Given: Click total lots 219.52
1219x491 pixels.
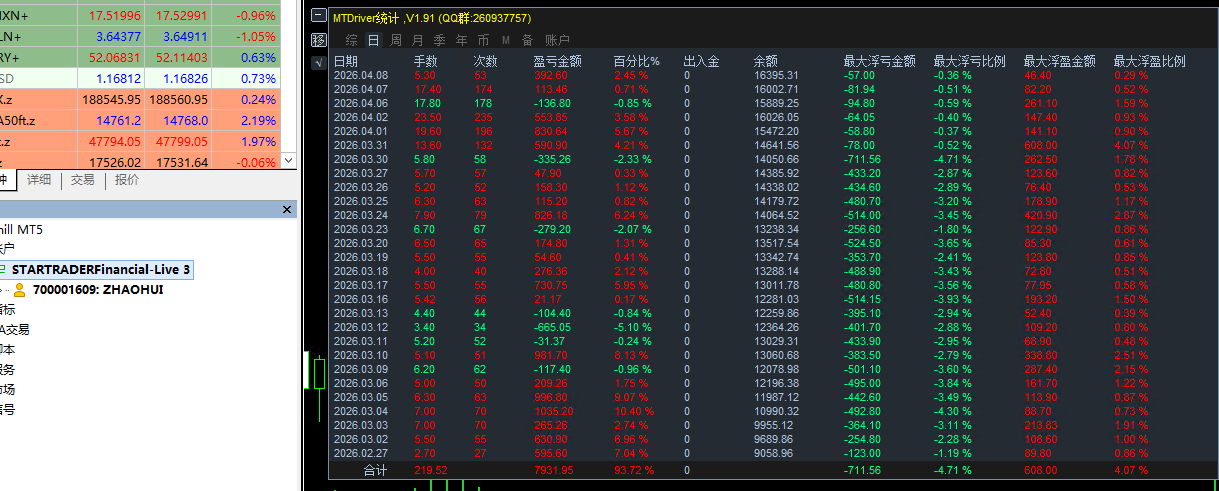Looking at the screenshot, I should pyautogui.click(x=431, y=471).
